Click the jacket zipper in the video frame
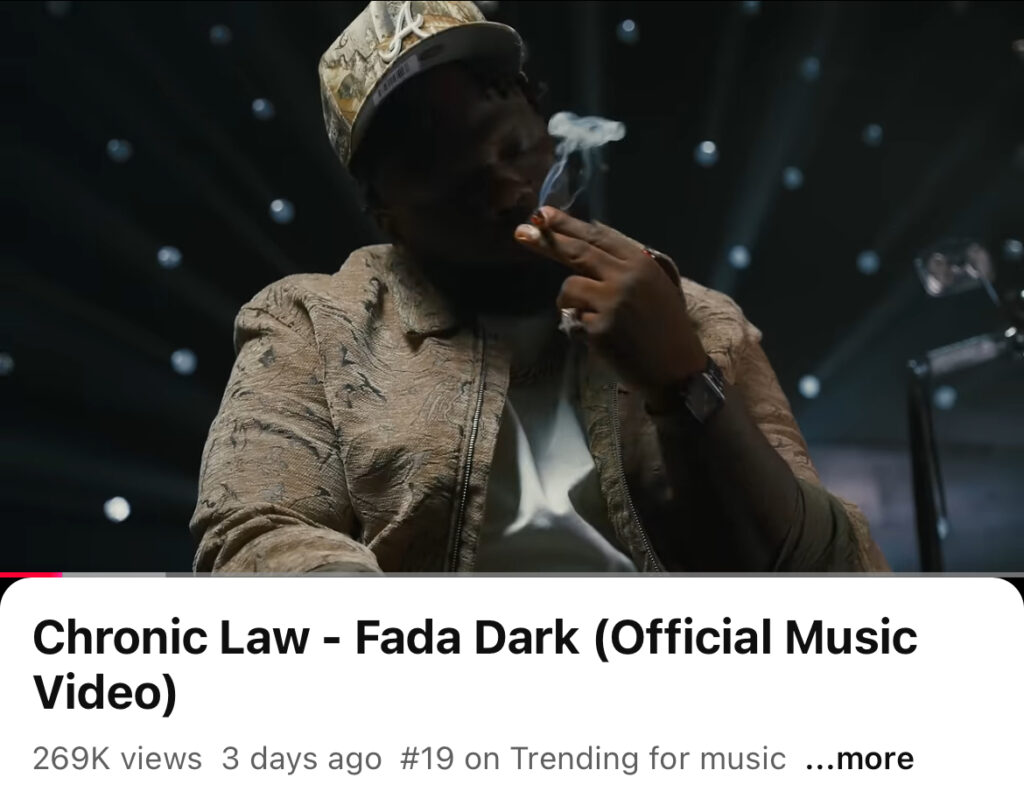The width and height of the screenshot is (1024, 791). coord(467,451)
